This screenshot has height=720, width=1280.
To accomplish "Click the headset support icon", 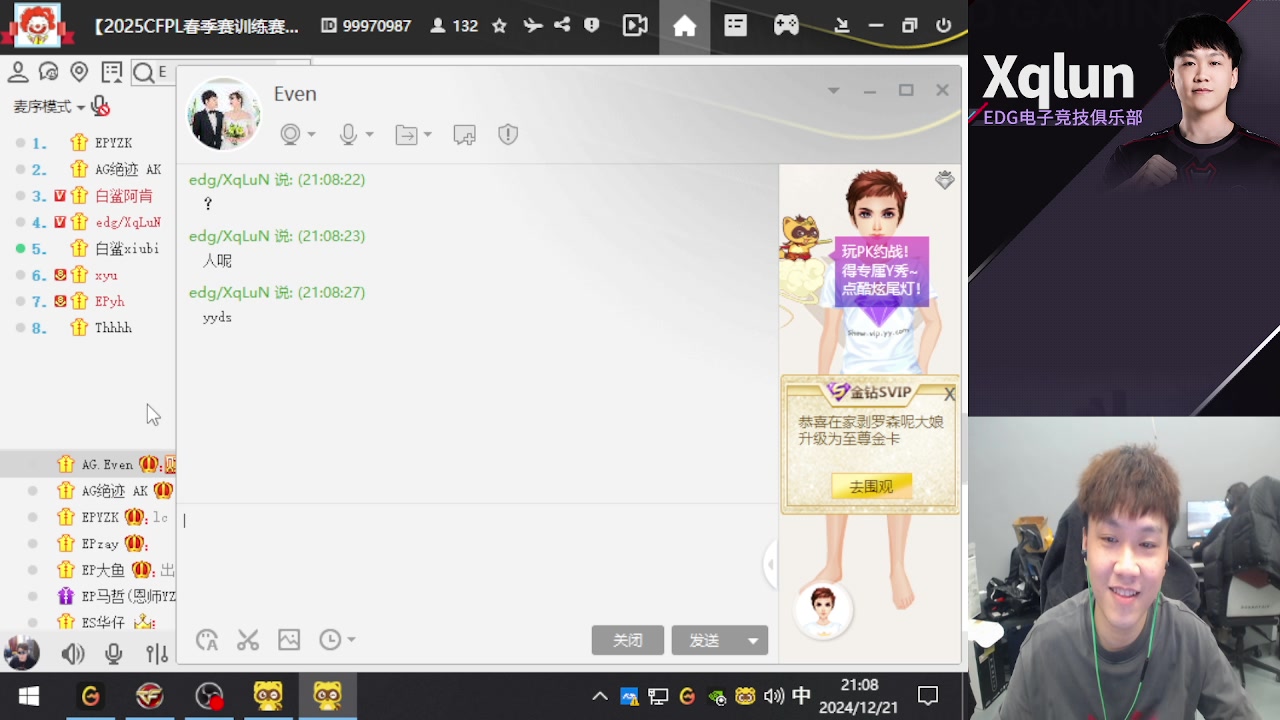I will (x=48, y=71).
